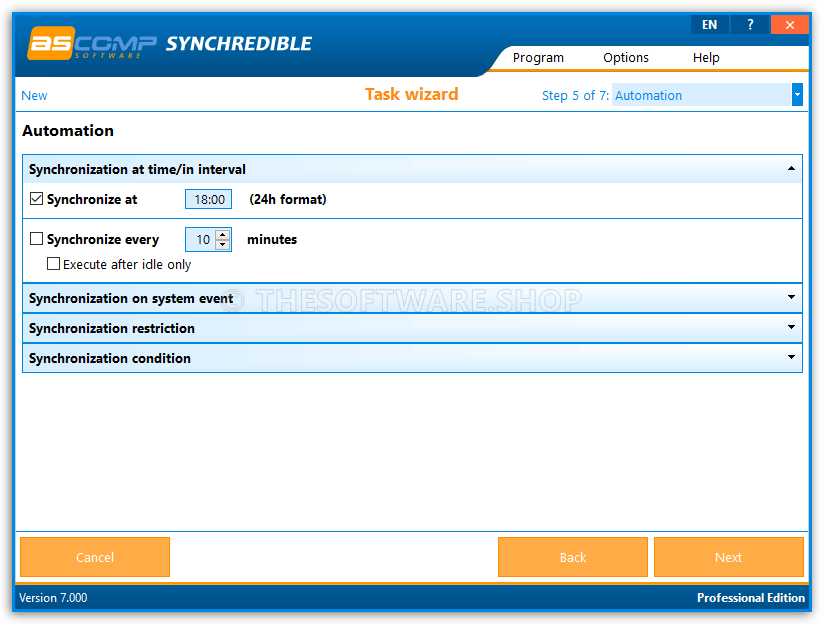Switch language with the EN button
The image size is (824, 624).
tap(709, 25)
